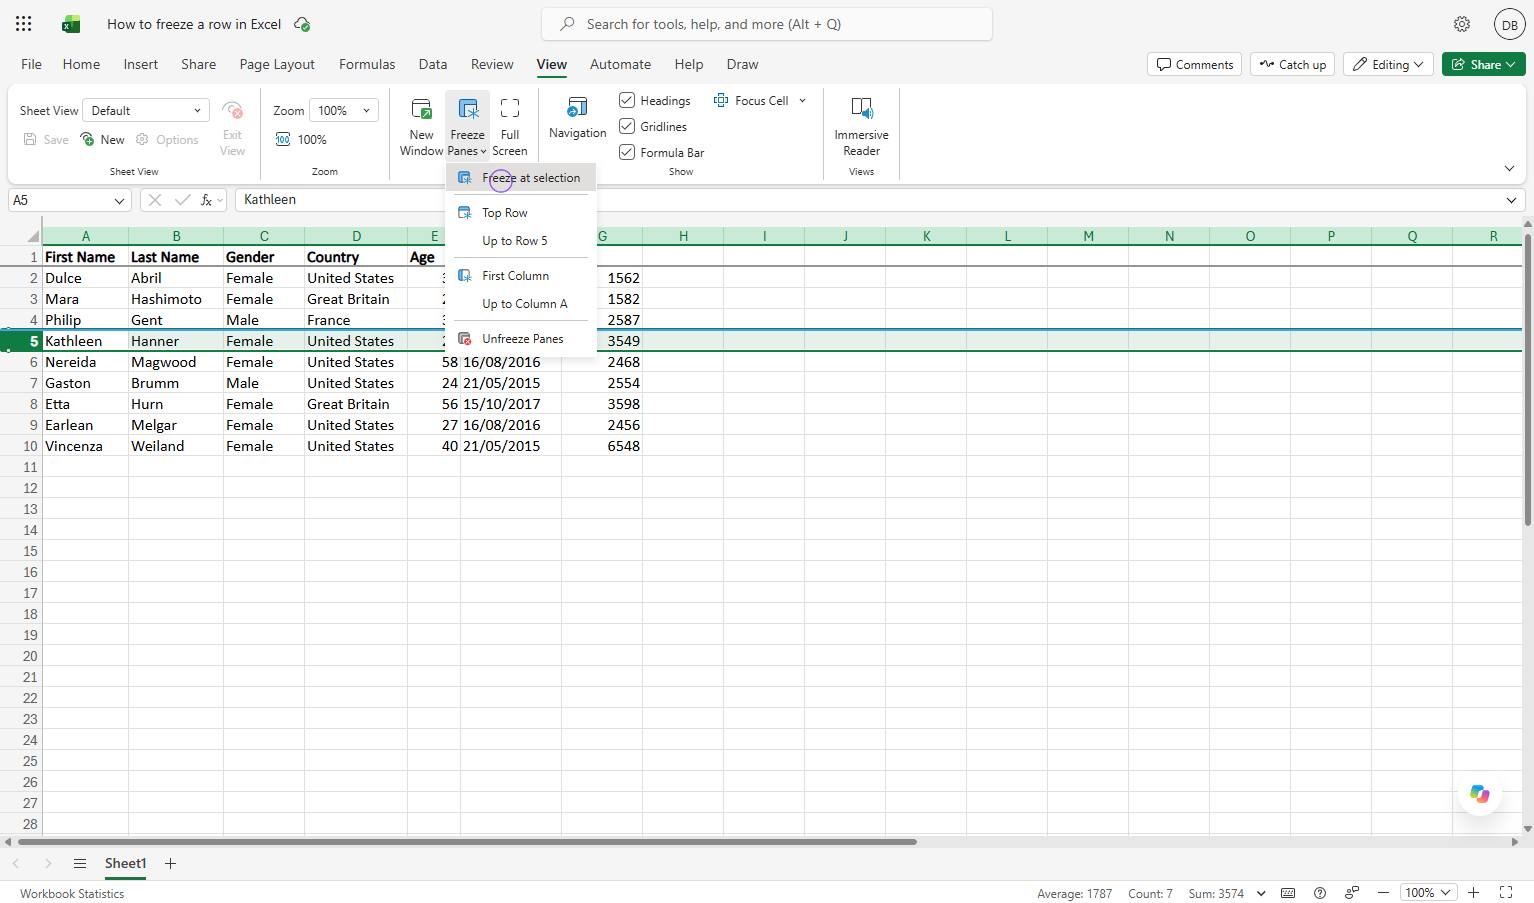Click the all sheets list icon
Screen dimensions: 1534x903
(79, 863)
